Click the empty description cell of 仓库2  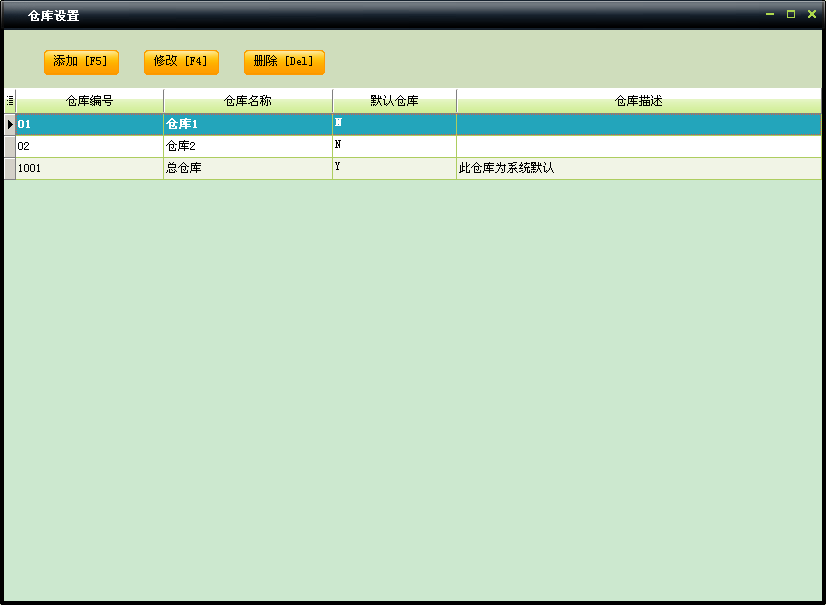(x=639, y=147)
